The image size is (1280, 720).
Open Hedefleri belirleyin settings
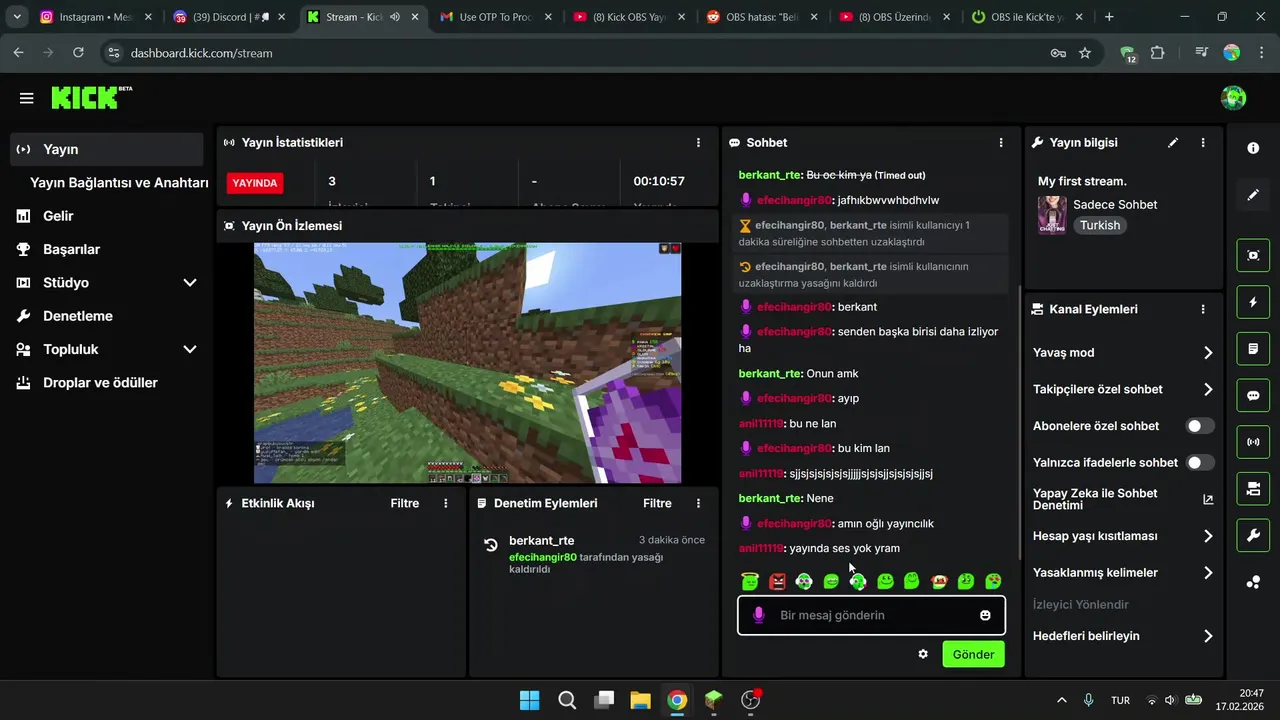(x=1123, y=636)
